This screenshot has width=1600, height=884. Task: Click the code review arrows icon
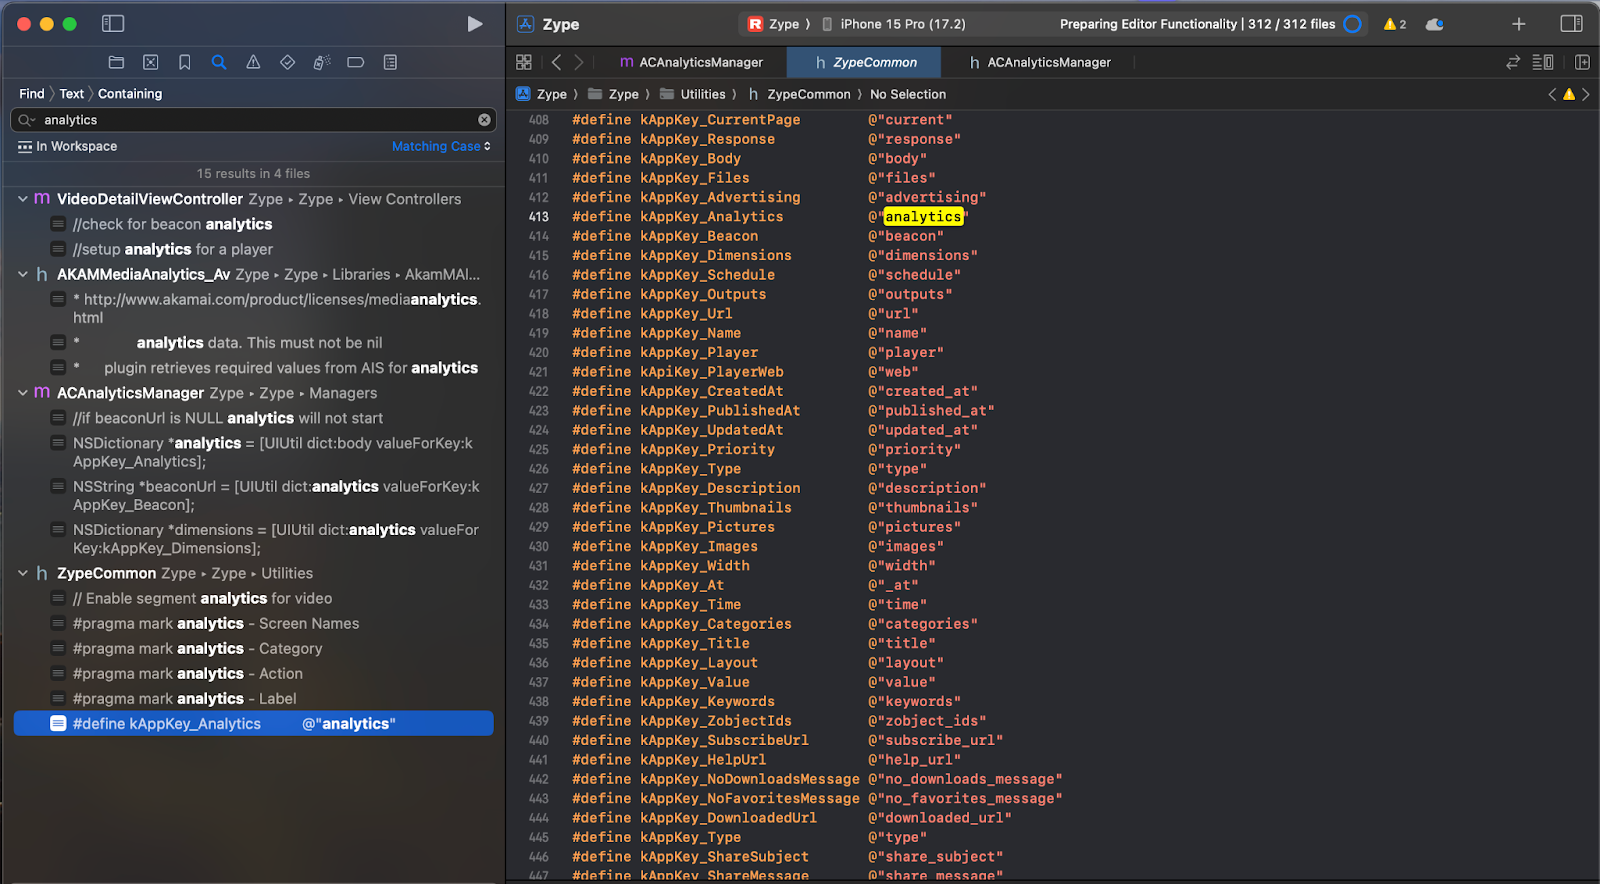tap(1513, 62)
